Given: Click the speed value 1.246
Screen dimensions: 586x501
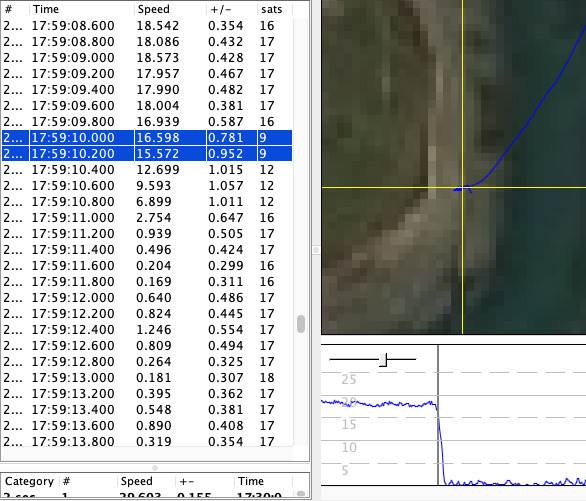Looking at the screenshot, I should pyautogui.click(x=154, y=330).
